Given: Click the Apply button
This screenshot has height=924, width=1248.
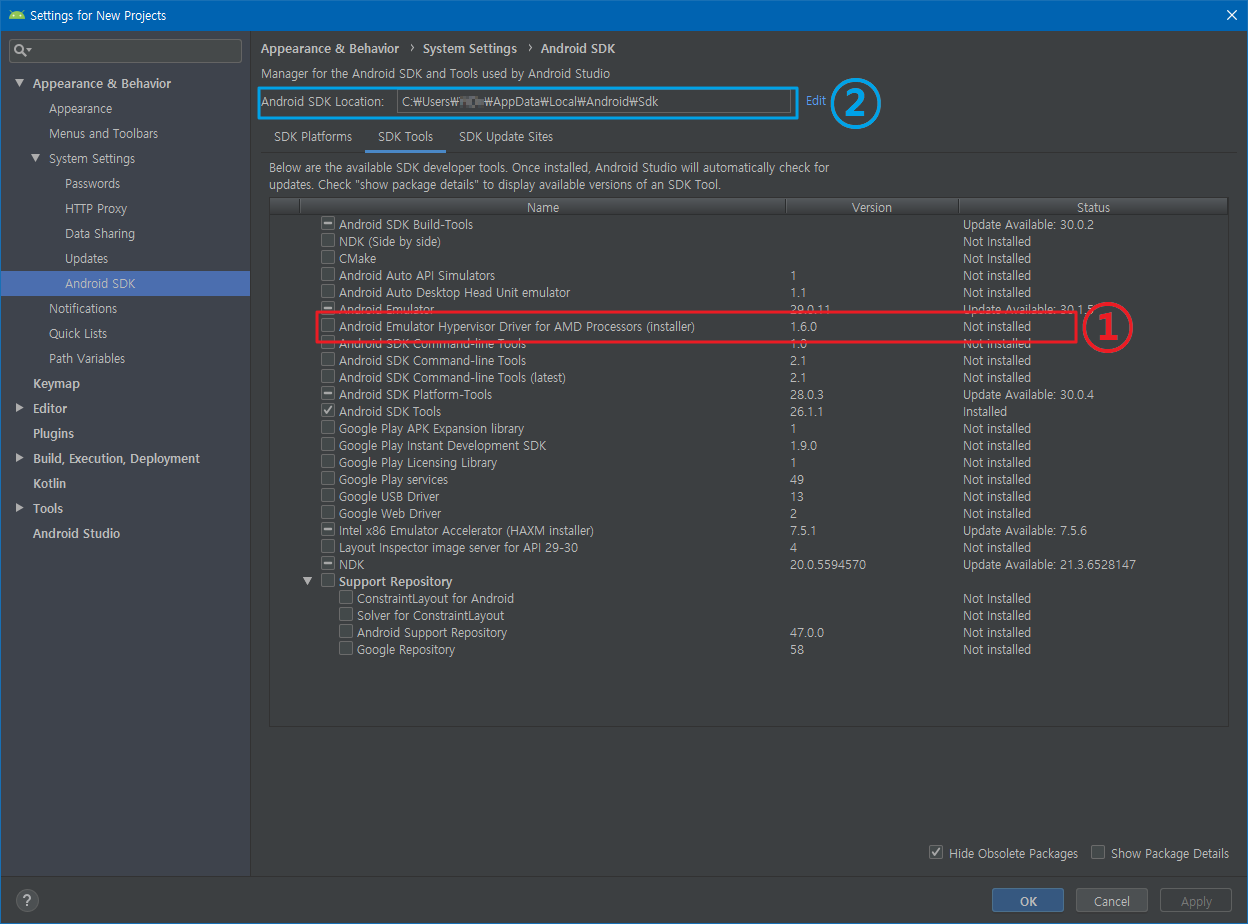Looking at the screenshot, I should click(x=1196, y=901).
